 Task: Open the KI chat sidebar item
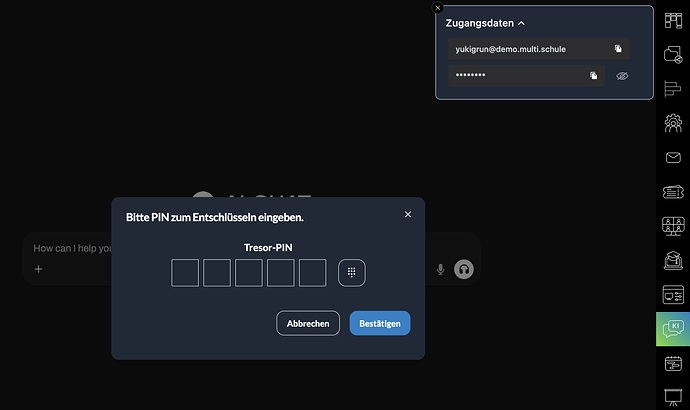[x=673, y=329]
